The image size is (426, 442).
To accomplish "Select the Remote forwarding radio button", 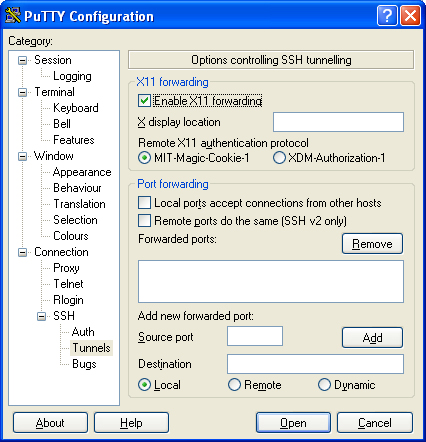I will 234,385.
